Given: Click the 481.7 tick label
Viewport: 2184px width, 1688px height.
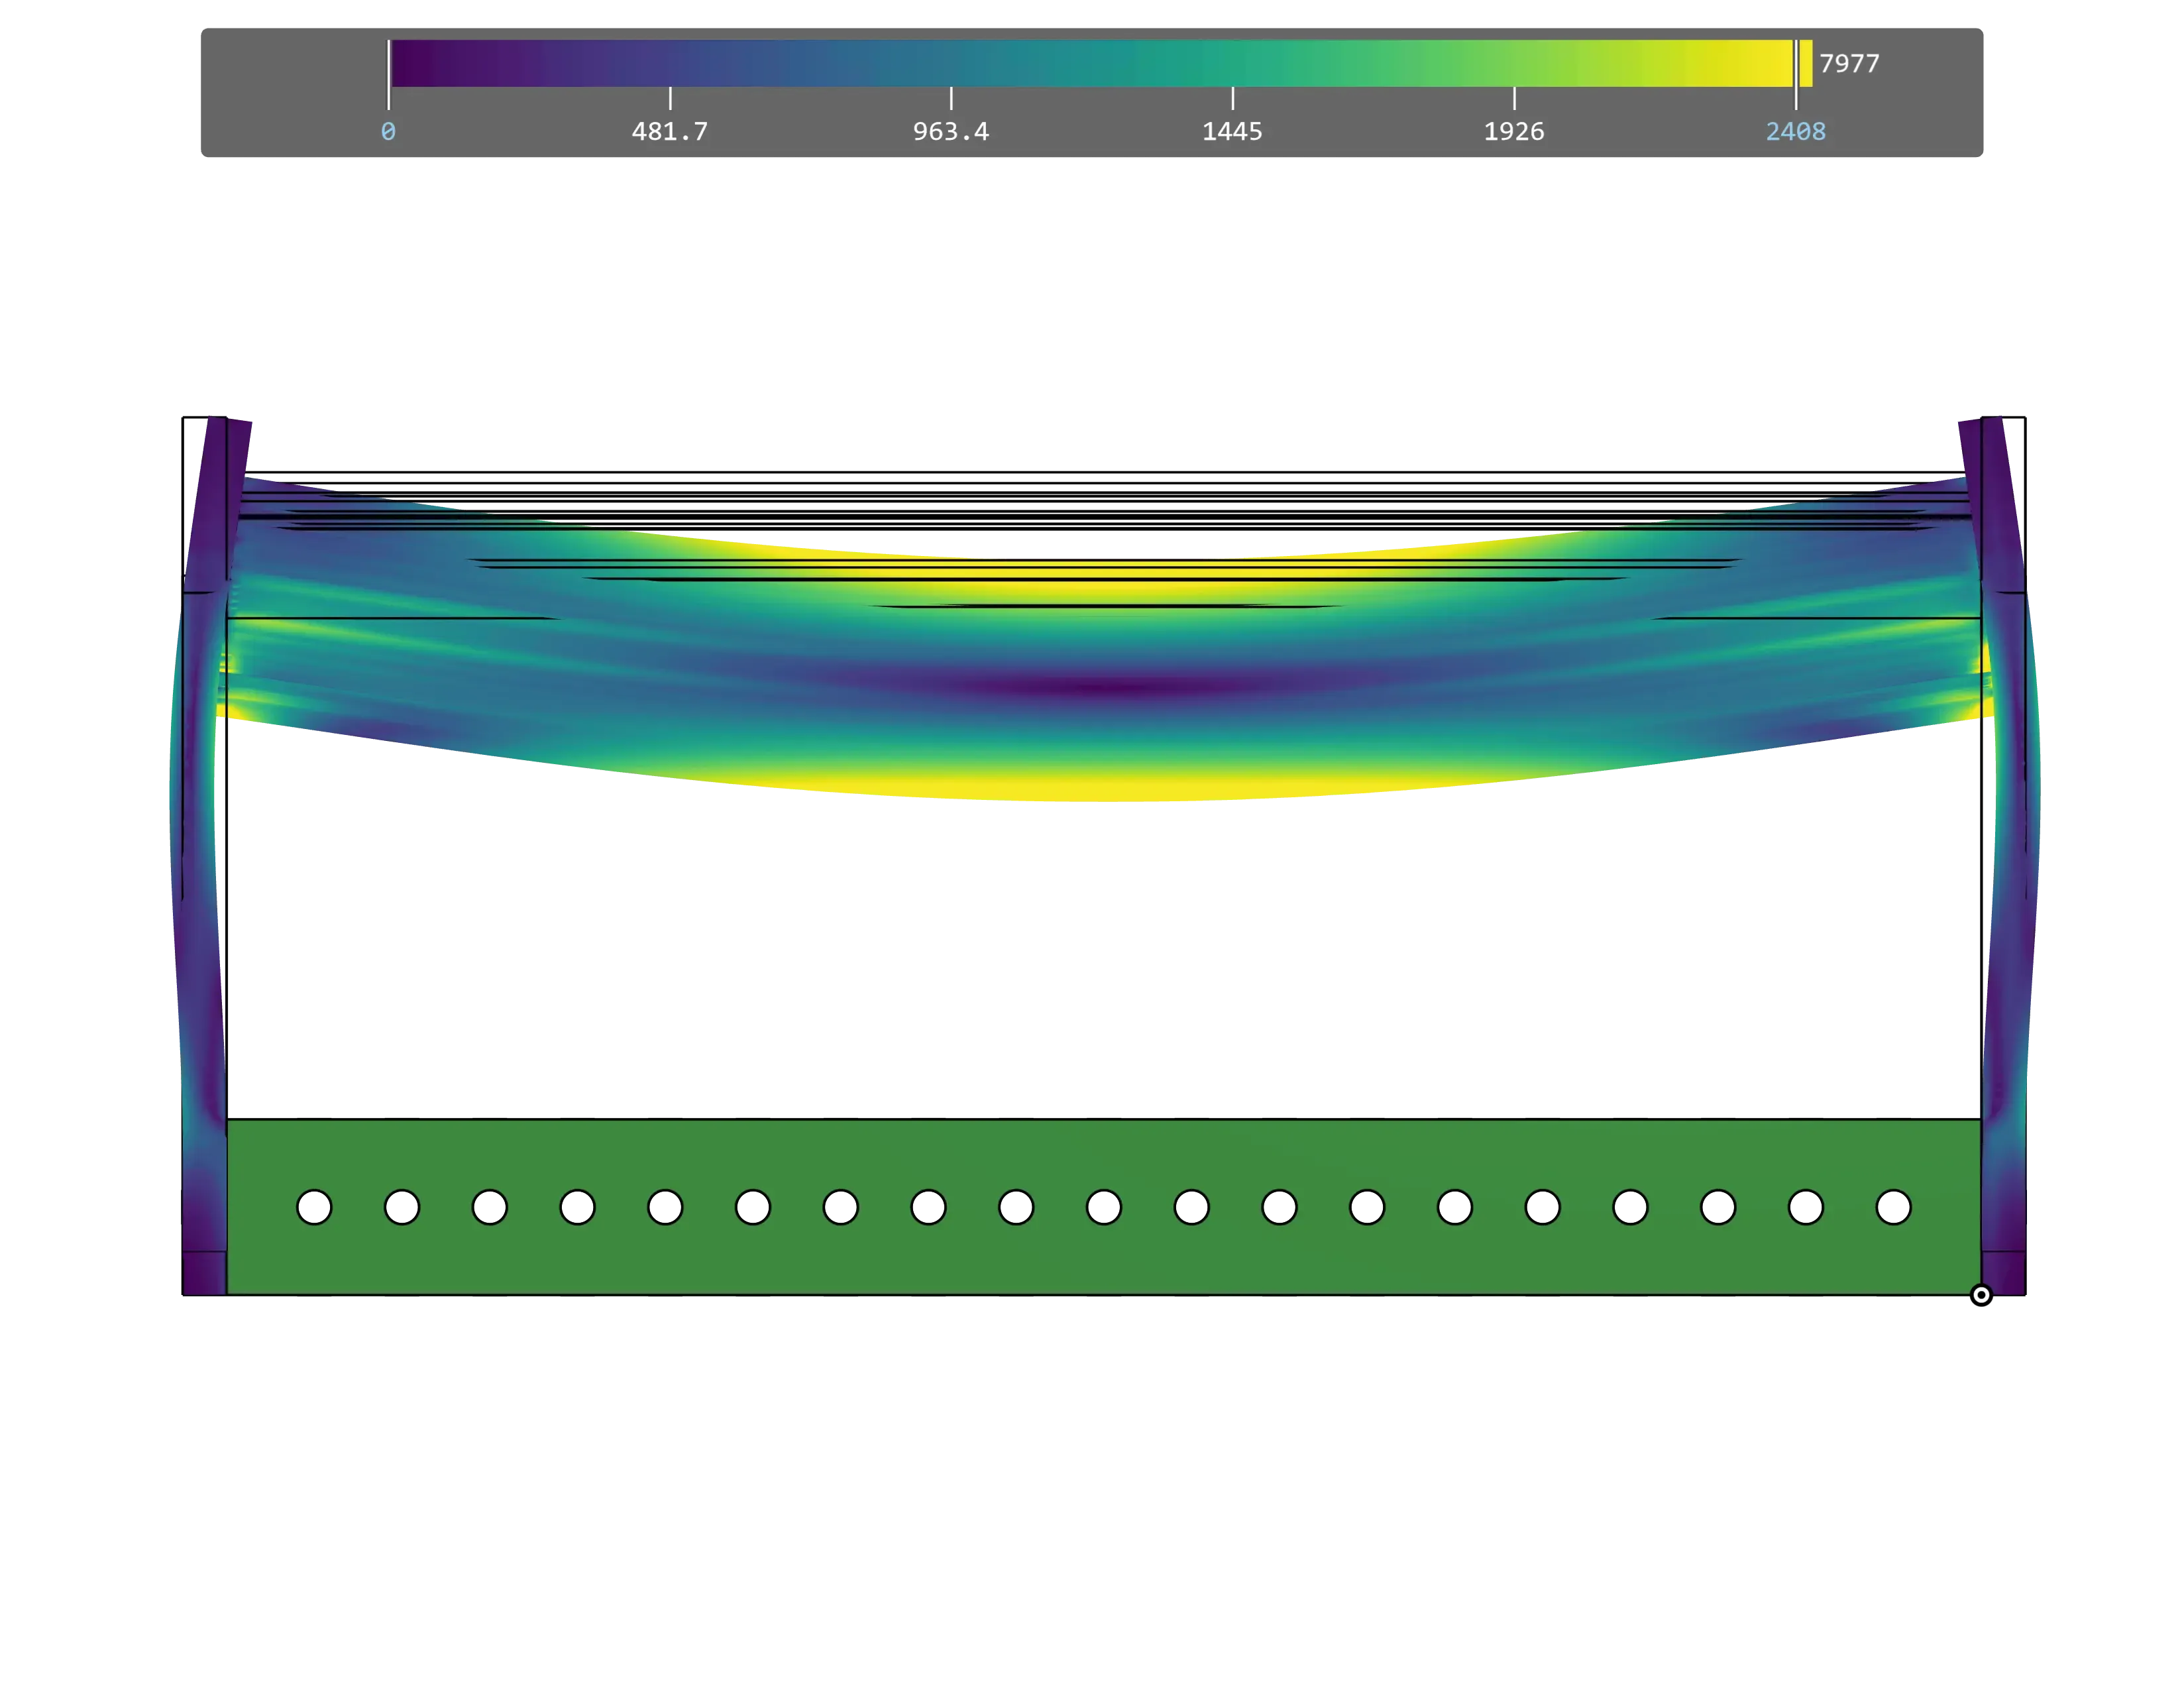Looking at the screenshot, I should 669,132.
